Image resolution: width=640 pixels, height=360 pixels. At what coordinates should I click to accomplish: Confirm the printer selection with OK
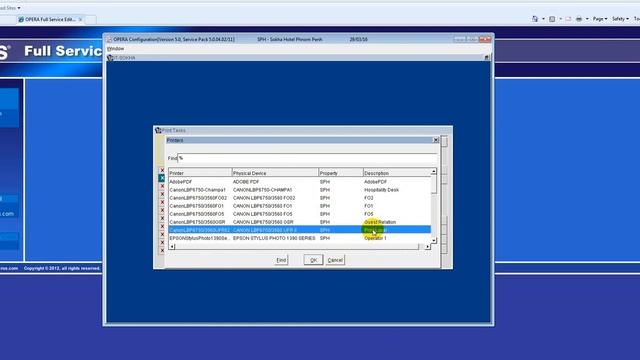click(313, 260)
